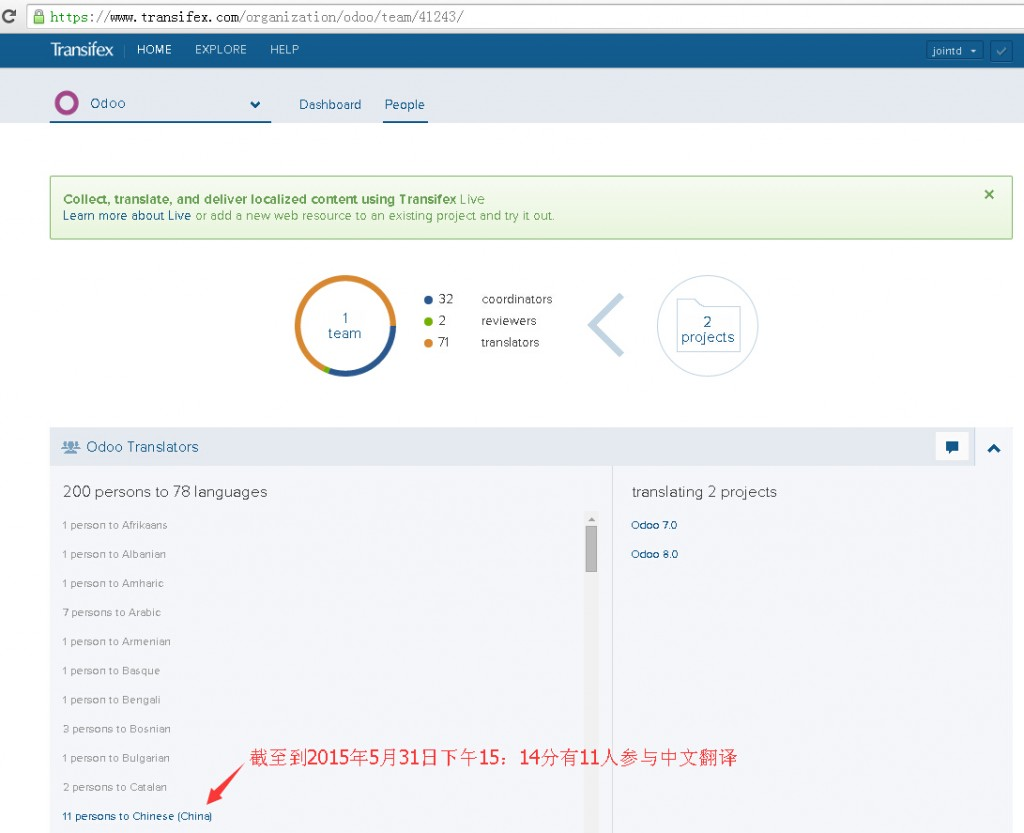Image resolution: width=1024 pixels, height=833 pixels.
Task: Click the left chevron arrow between stats
Action: click(x=607, y=324)
